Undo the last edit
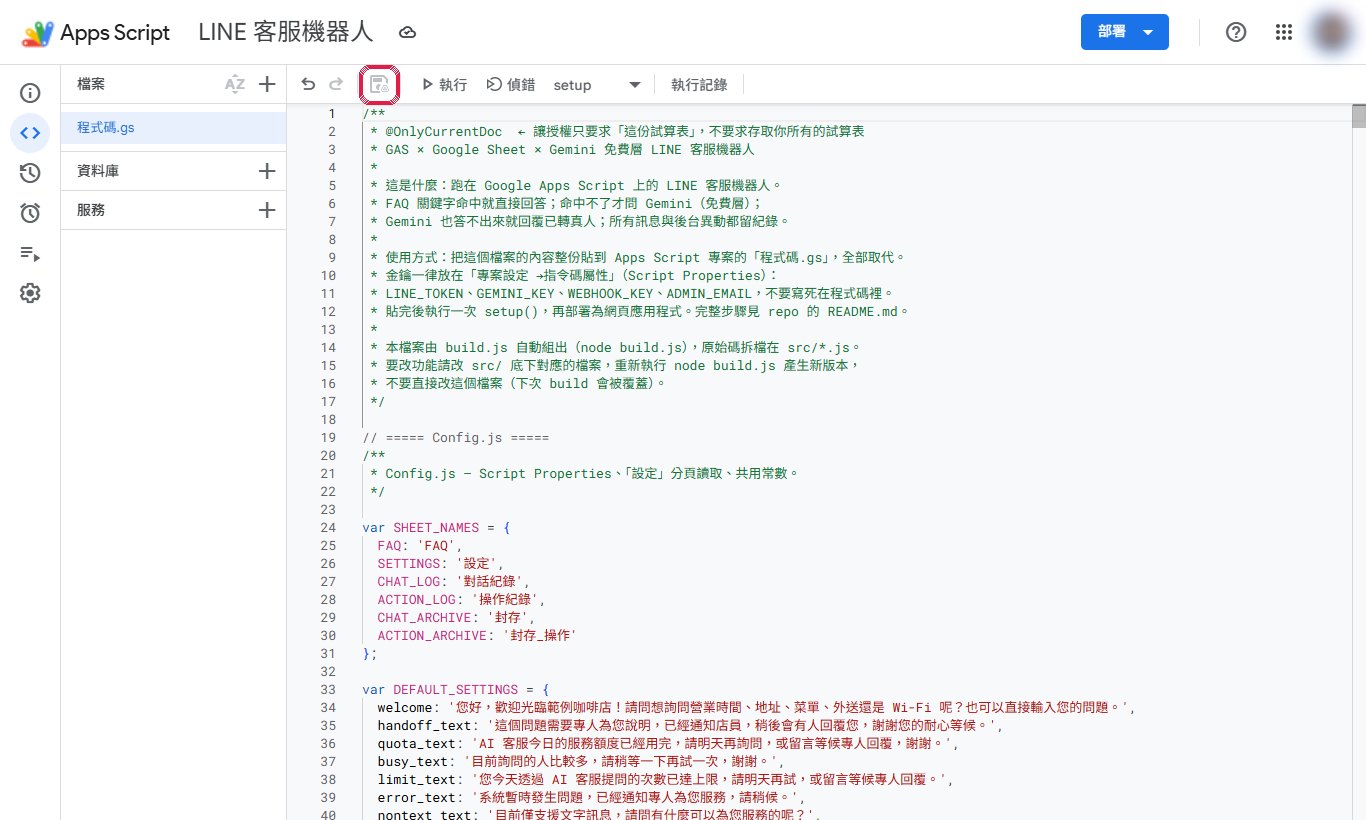Image resolution: width=1366 pixels, height=820 pixels. coord(308,85)
